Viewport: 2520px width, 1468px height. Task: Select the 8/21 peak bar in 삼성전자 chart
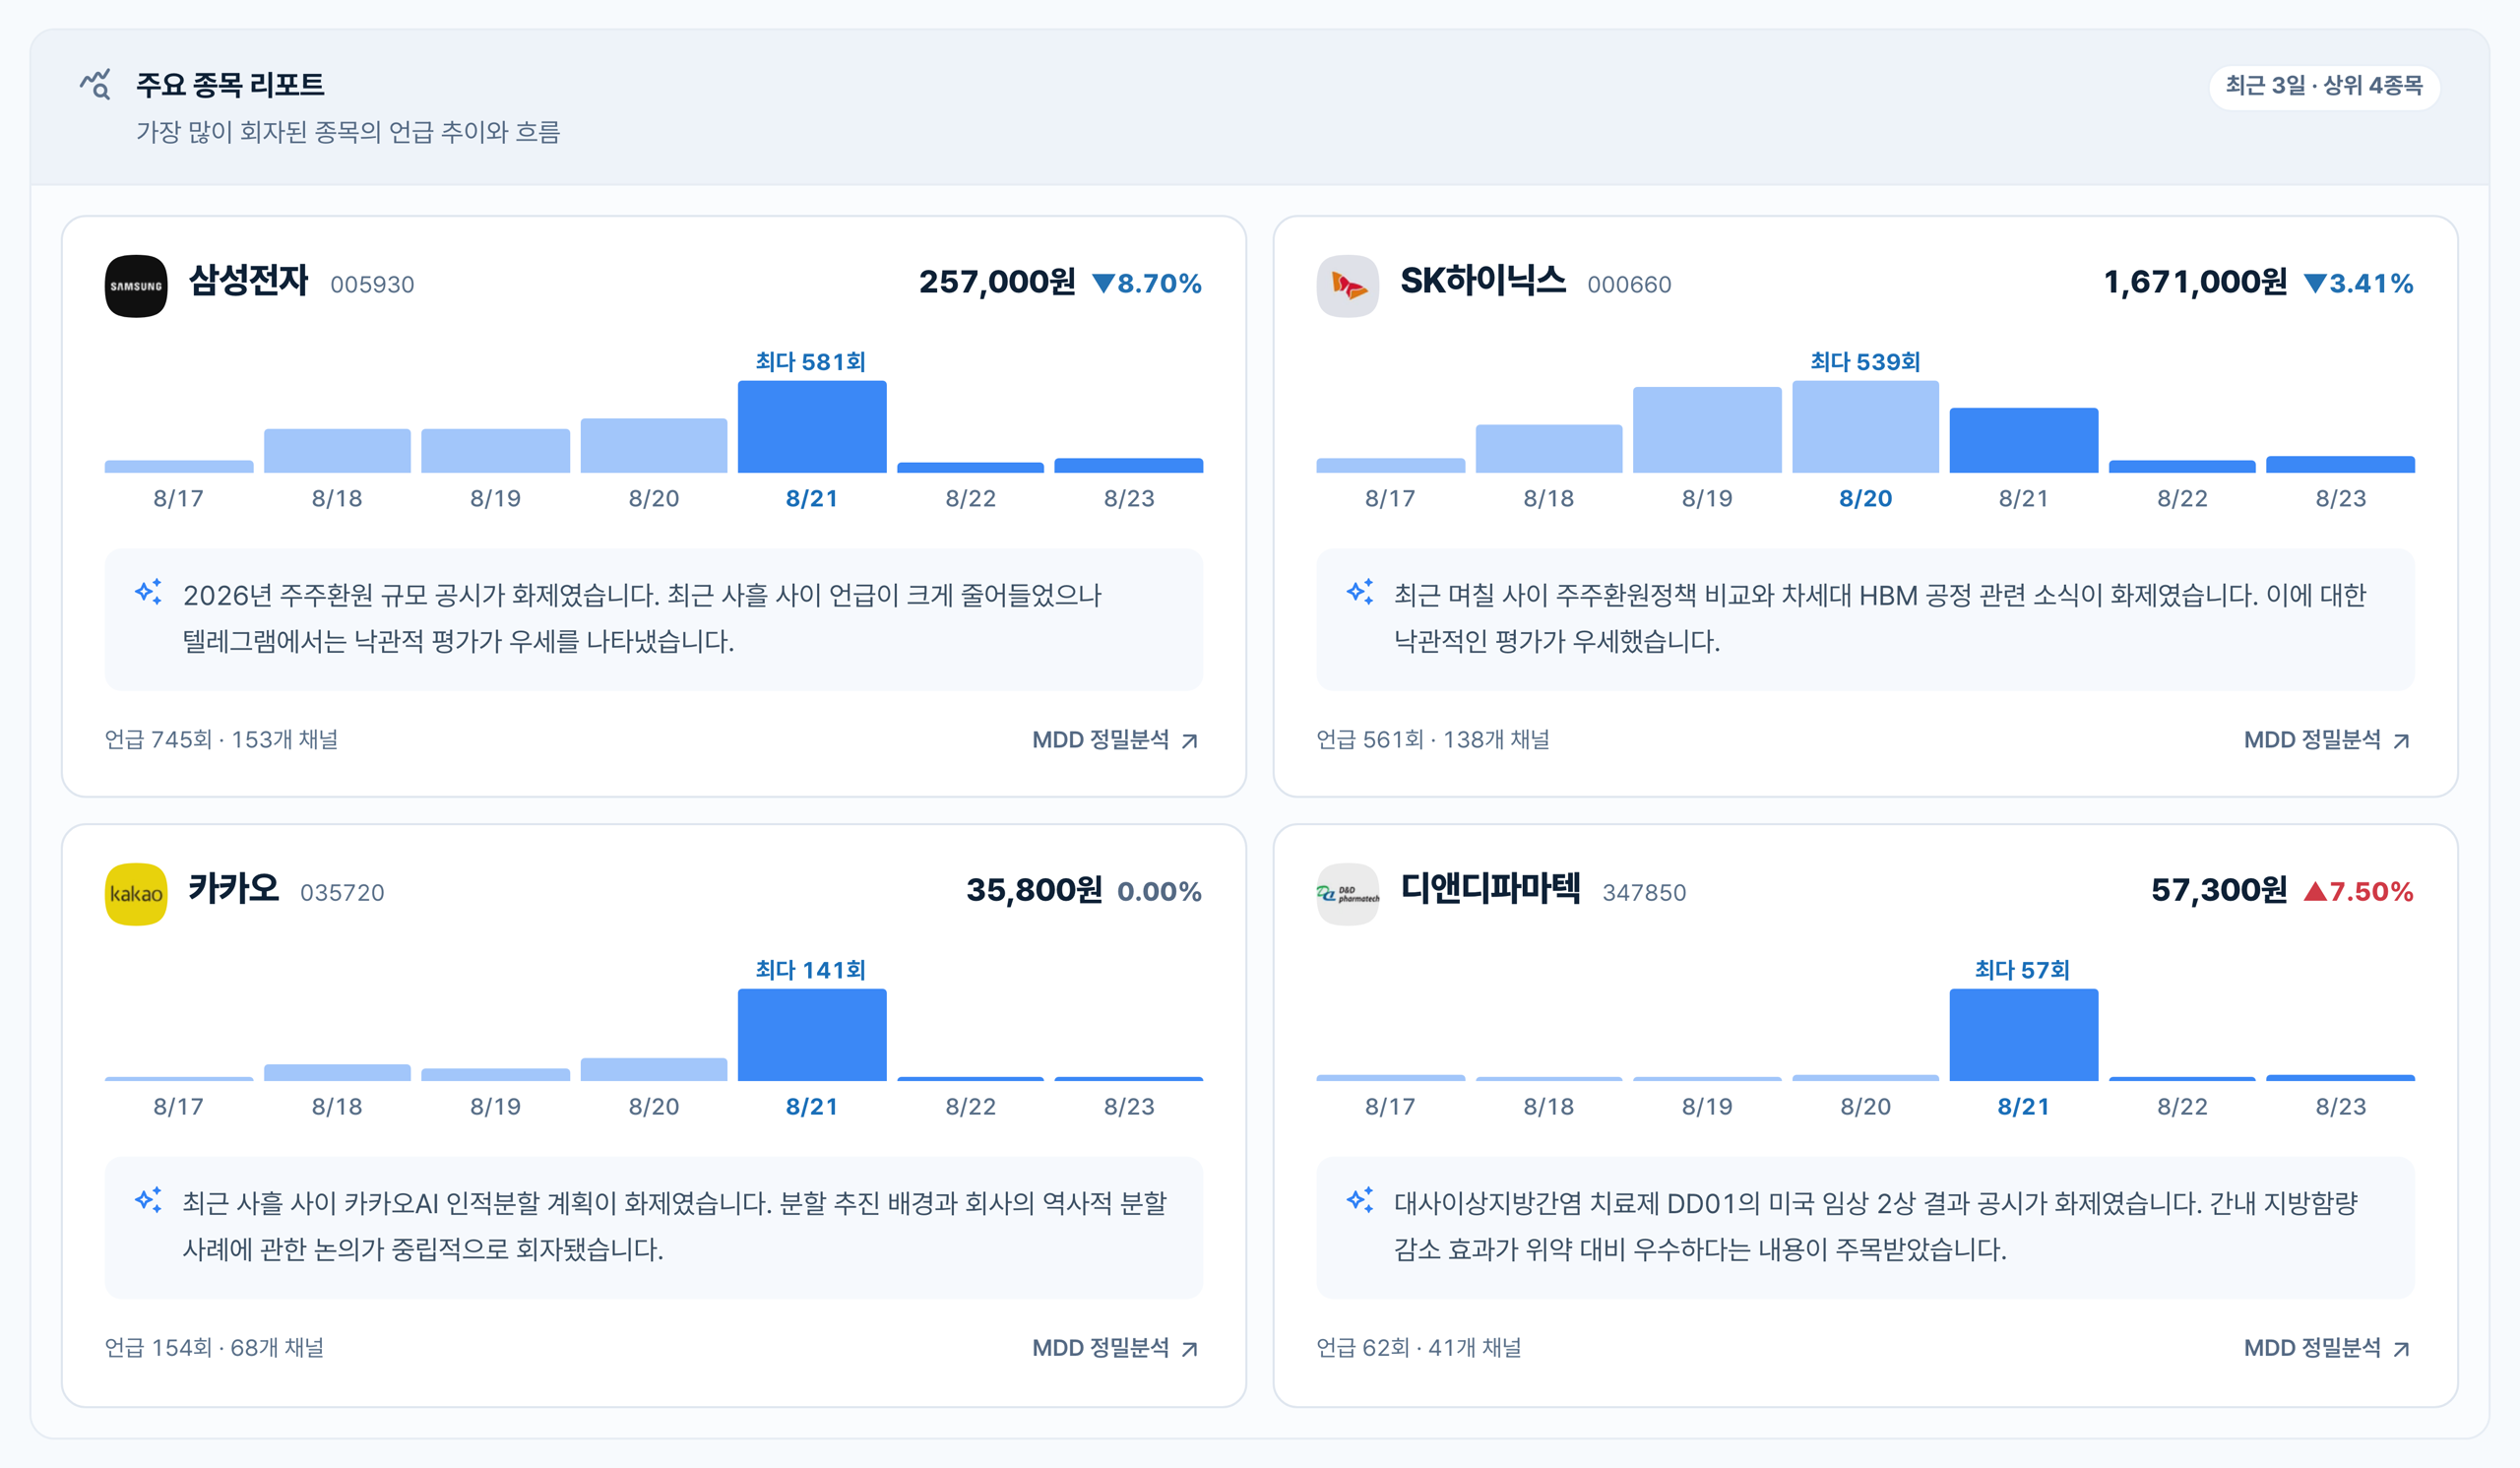812,426
